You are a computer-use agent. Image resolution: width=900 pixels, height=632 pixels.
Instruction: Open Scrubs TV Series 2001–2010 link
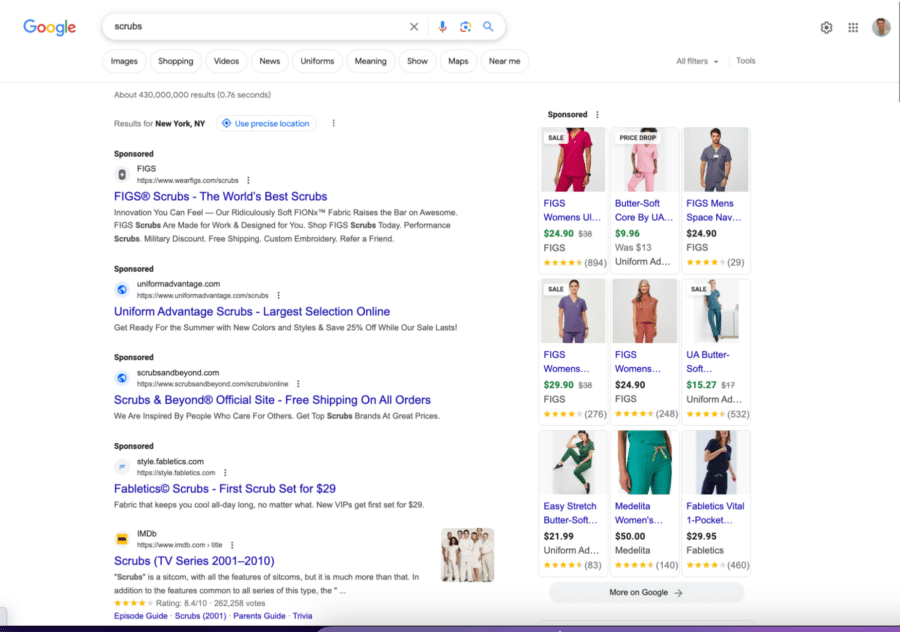coord(194,561)
